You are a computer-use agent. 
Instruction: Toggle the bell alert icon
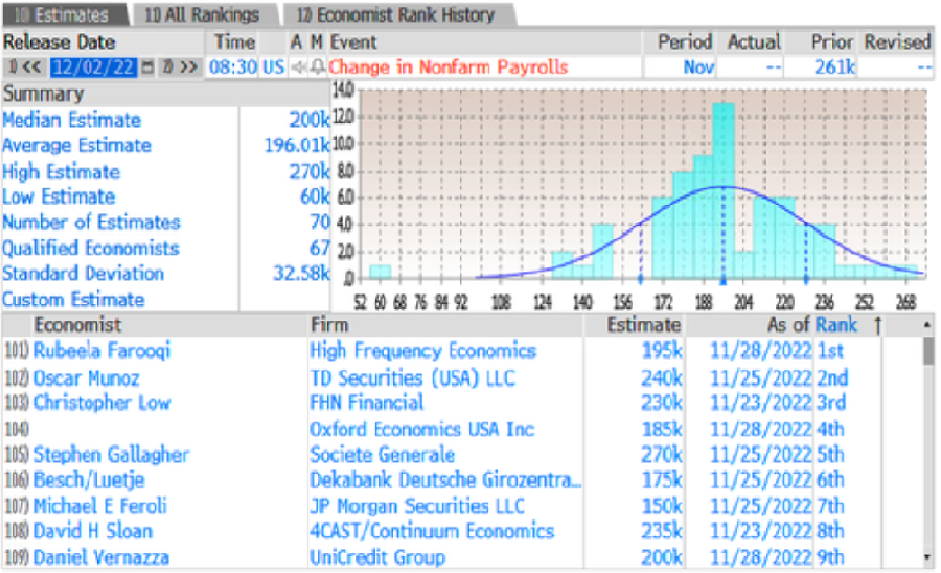tap(317, 67)
